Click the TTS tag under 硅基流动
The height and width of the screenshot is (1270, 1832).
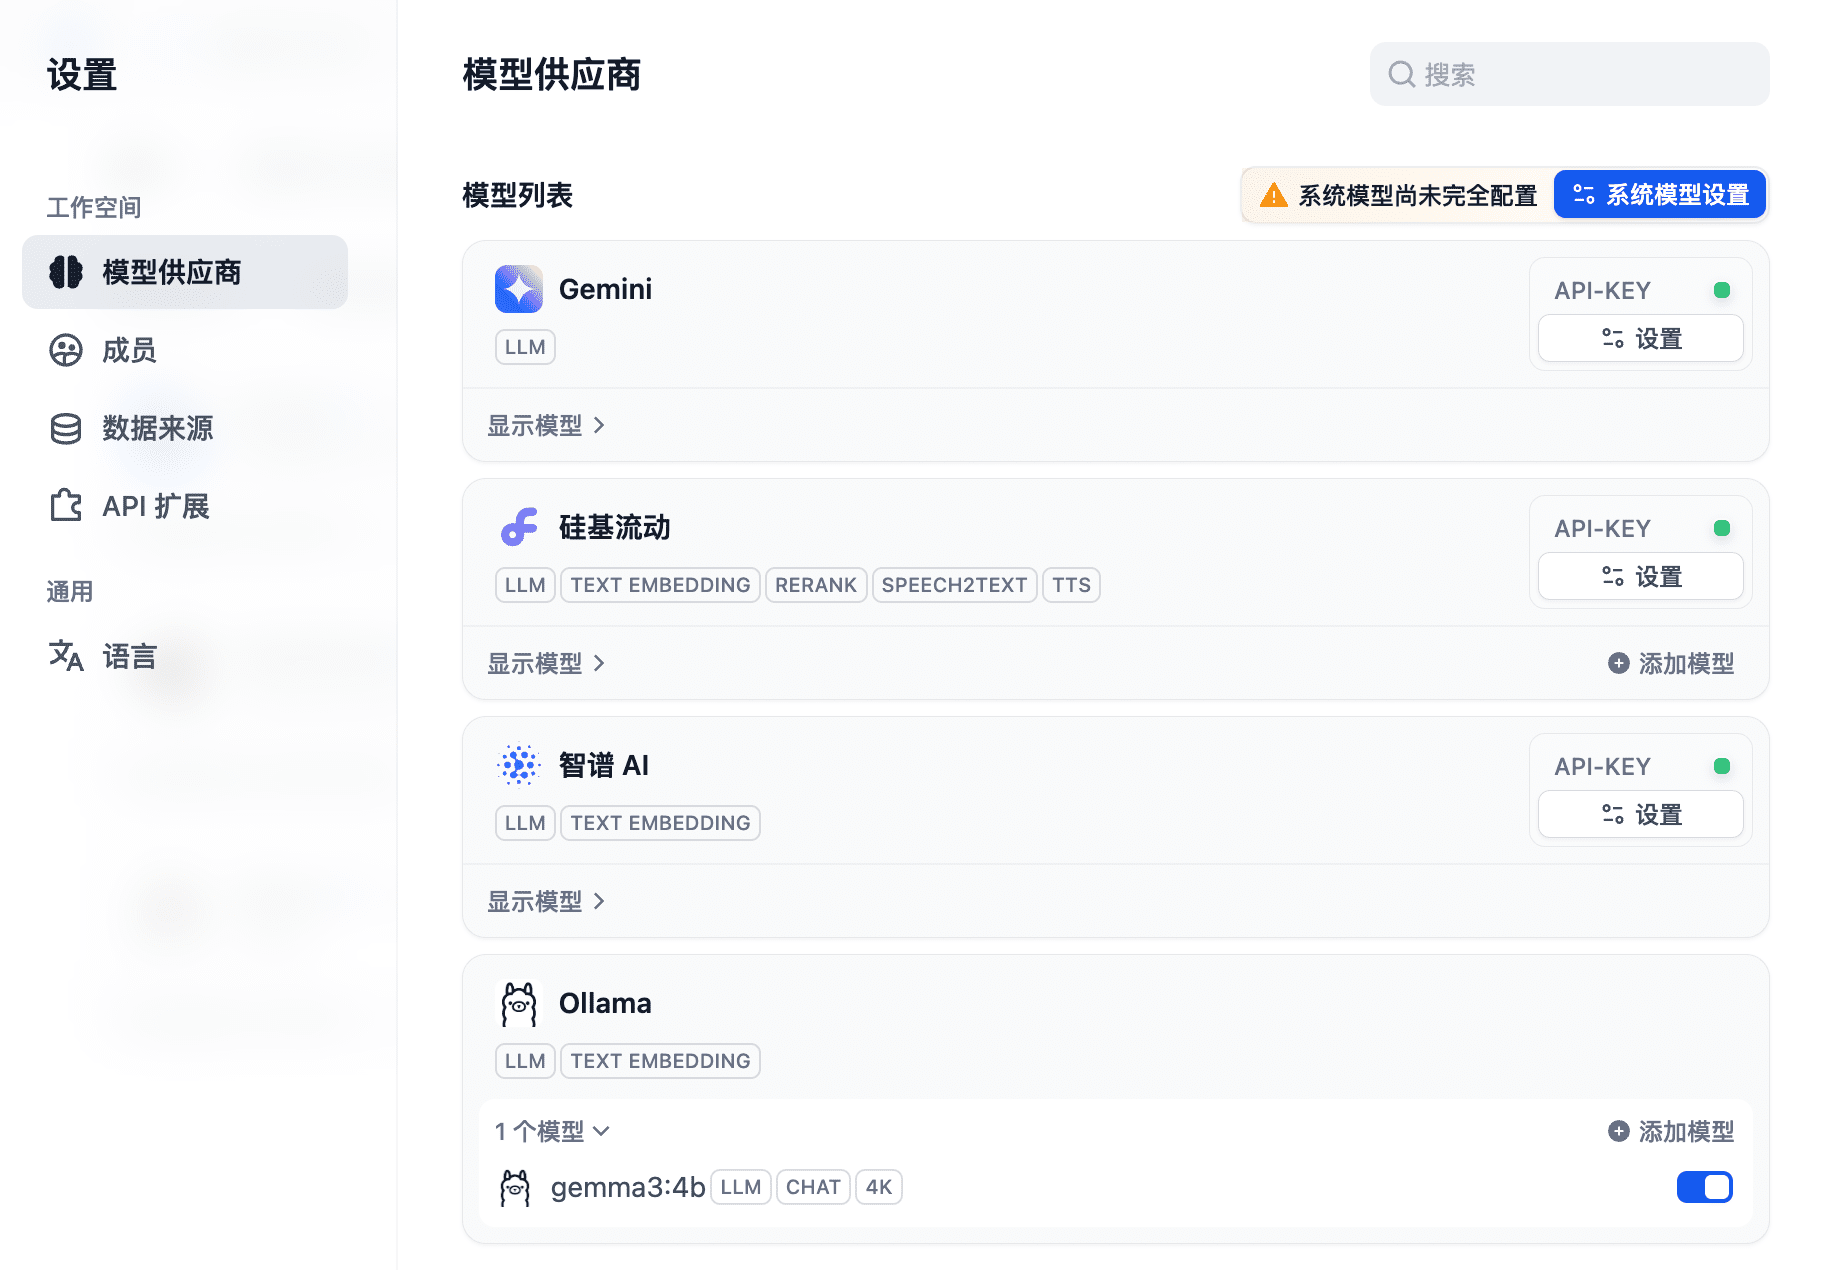point(1071,585)
